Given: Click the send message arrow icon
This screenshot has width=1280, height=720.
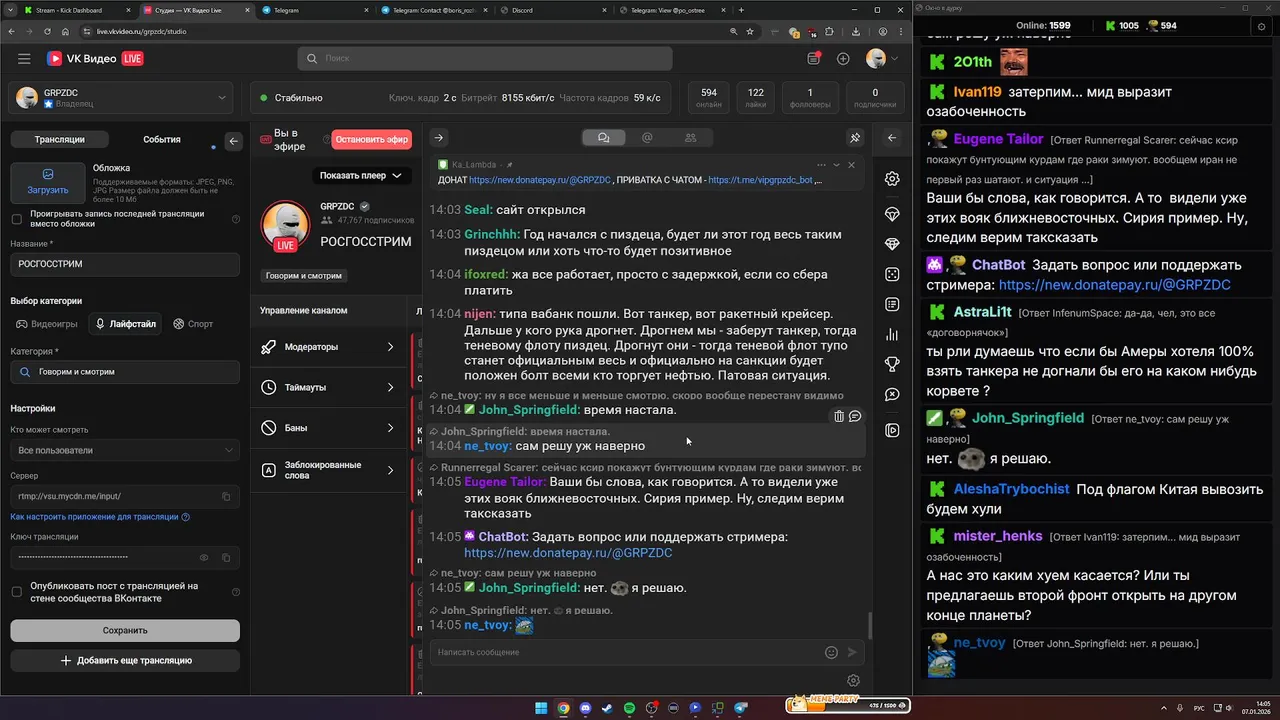Looking at the screenshot, I should pyautogui.click(x=852, y=652).
